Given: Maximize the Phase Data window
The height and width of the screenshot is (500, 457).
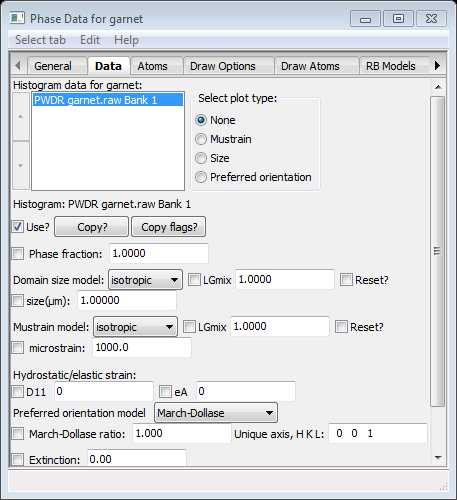Looking at the screenshot, I should click(398, 19).
